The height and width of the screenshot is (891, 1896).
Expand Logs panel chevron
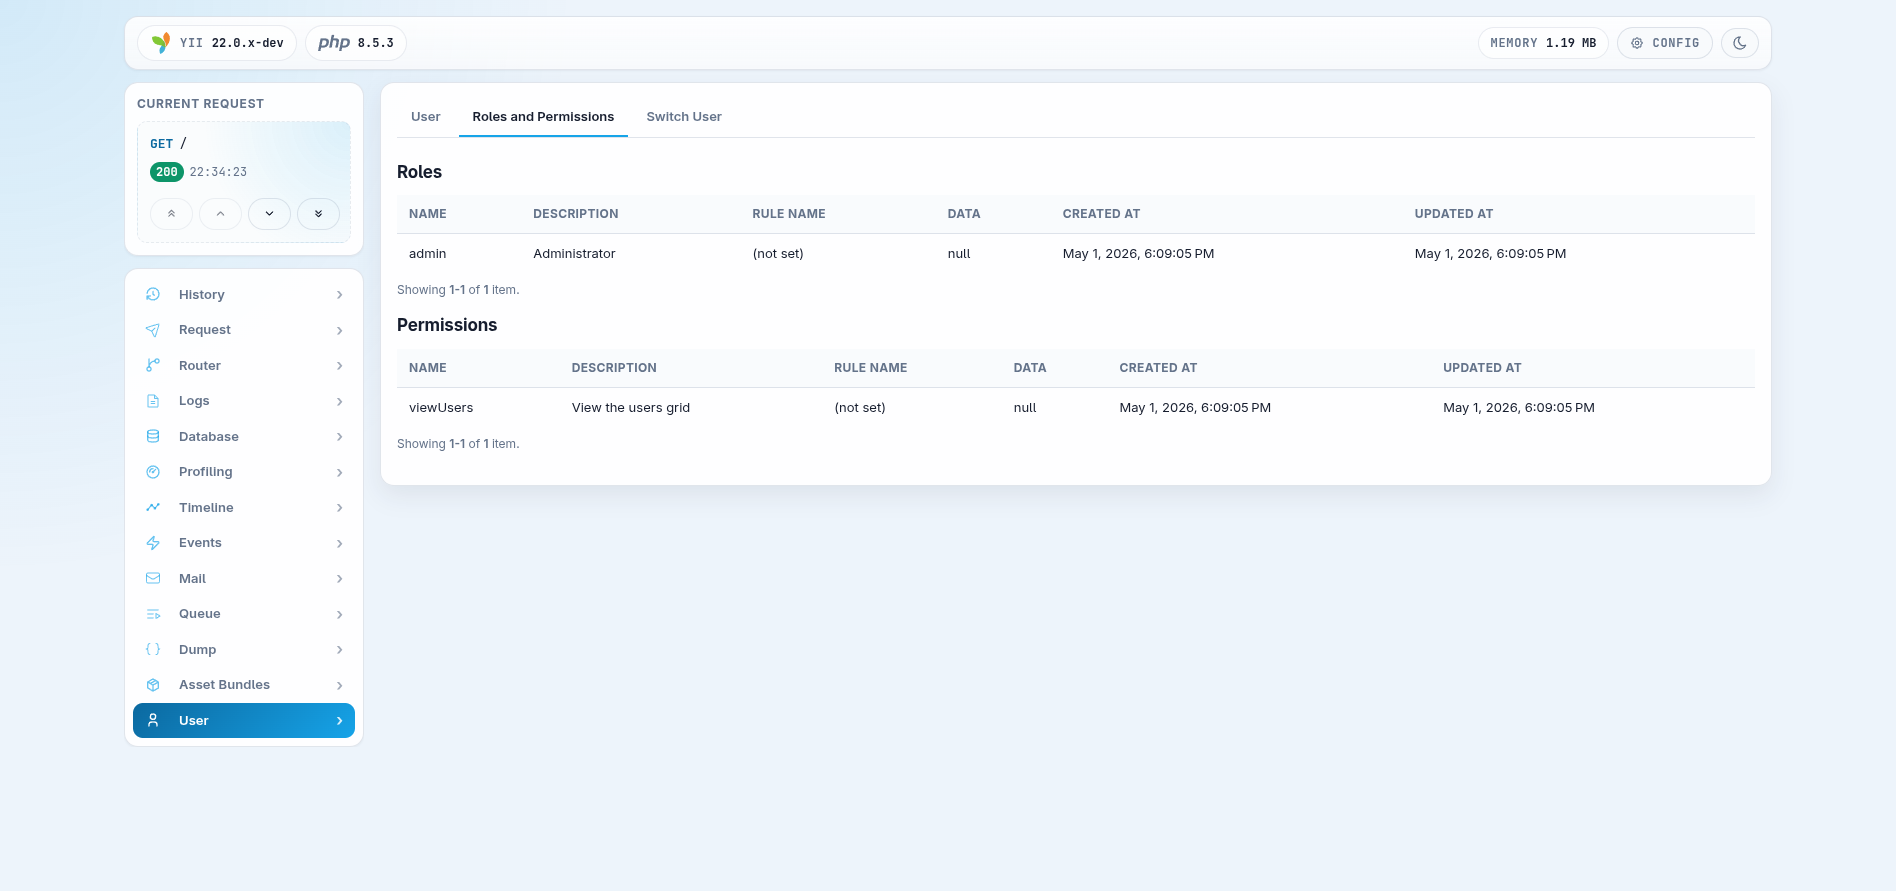(340, 401)
